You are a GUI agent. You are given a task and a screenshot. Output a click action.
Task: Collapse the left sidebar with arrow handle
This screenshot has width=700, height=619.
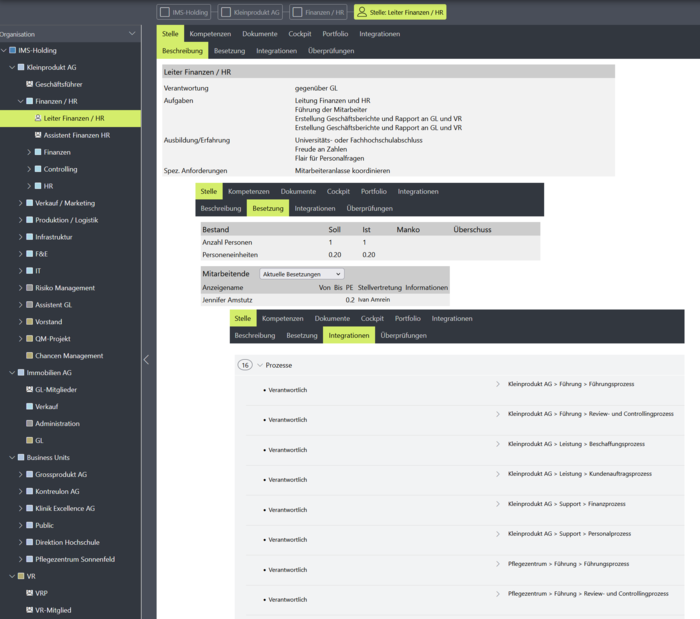146,359
